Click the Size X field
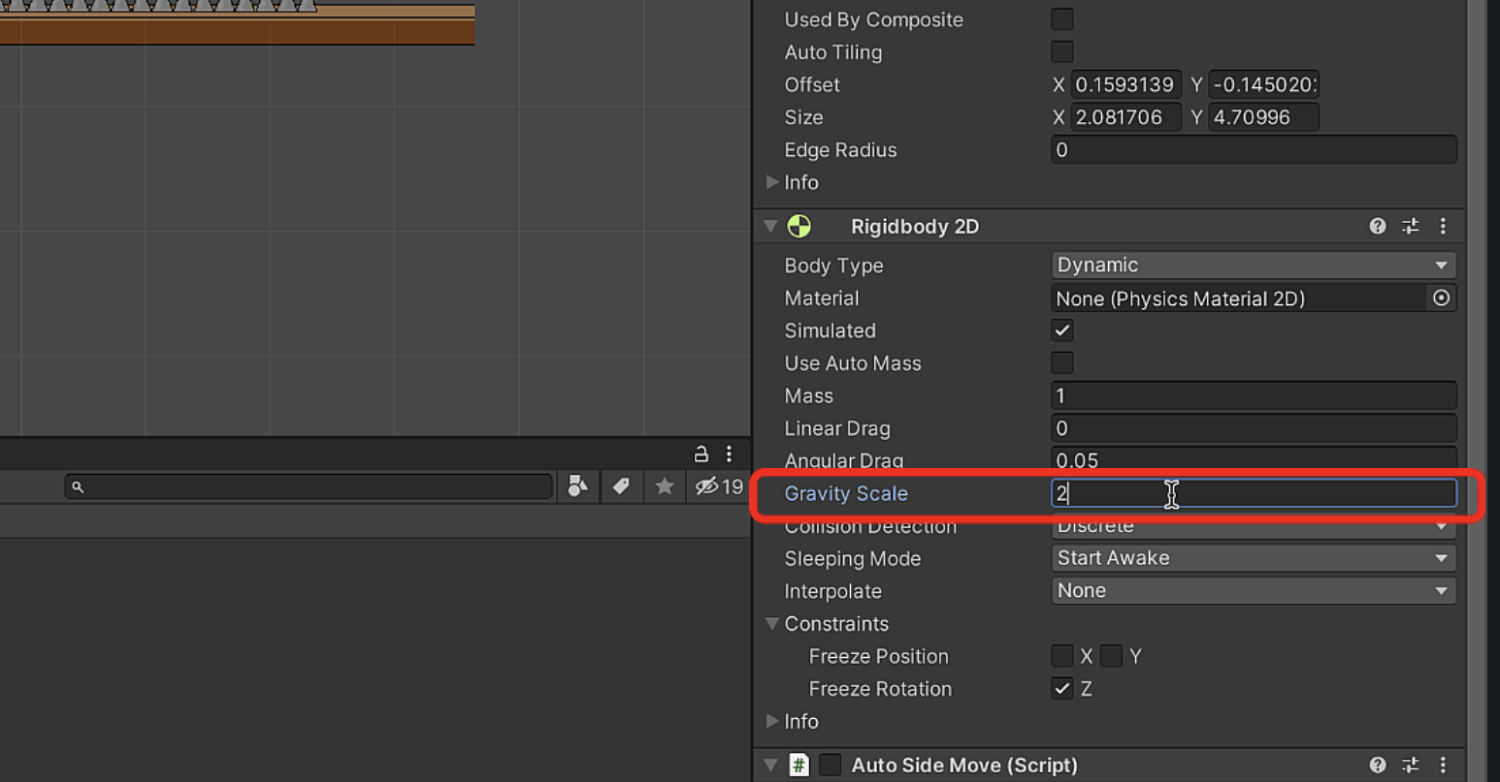The width and height of the screenshot is (1500, 782). [1126, 118]
